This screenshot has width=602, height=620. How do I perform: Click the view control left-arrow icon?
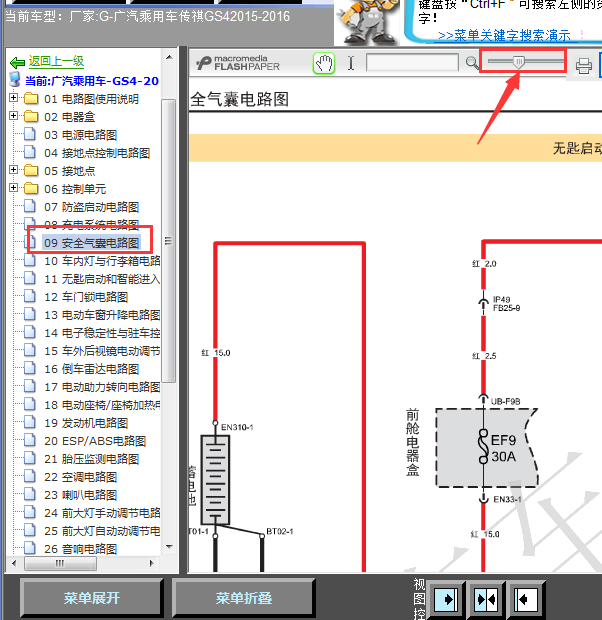[526, 599]
